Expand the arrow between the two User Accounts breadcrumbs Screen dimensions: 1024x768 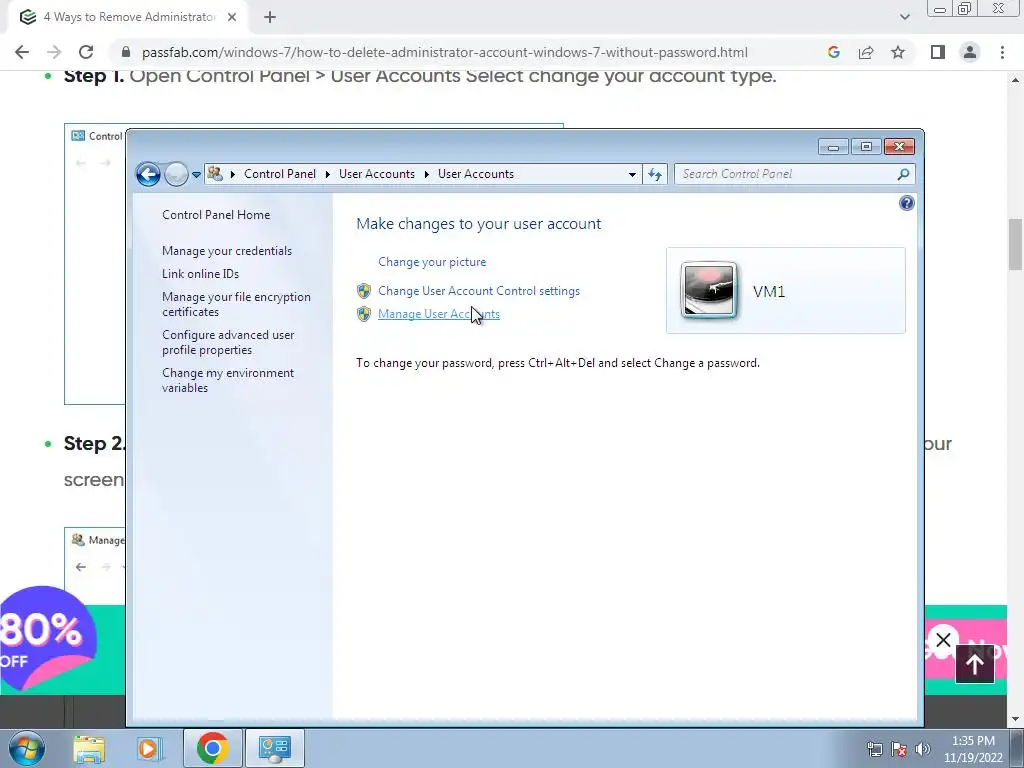(x=426, y=174)
